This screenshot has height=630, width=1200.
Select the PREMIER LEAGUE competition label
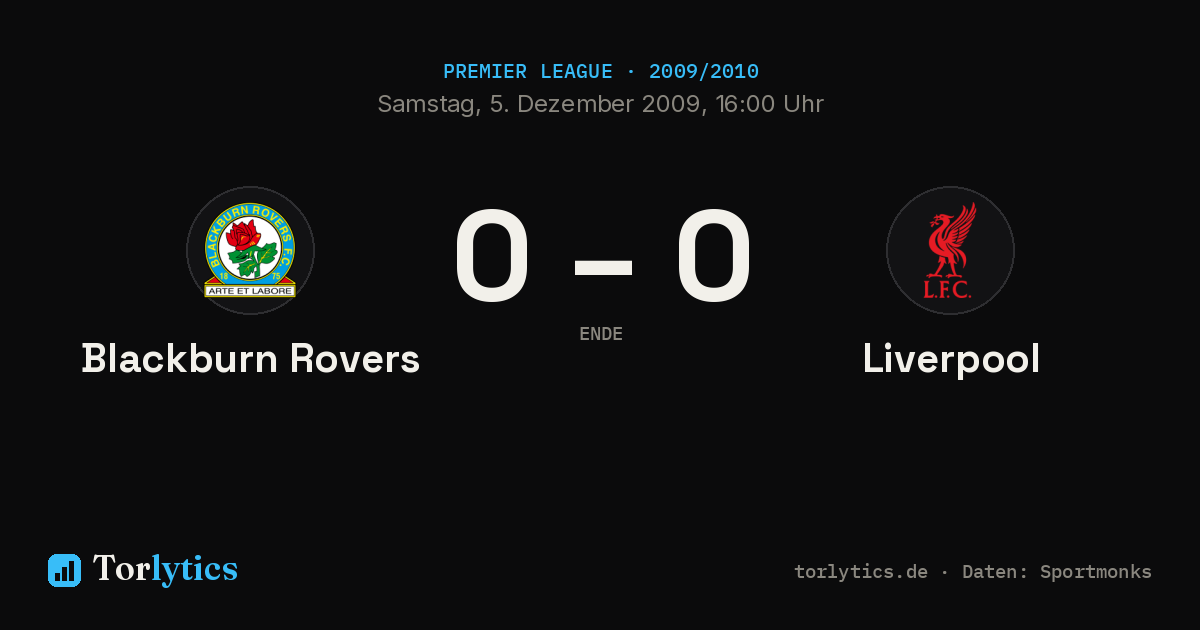[528, 72]
